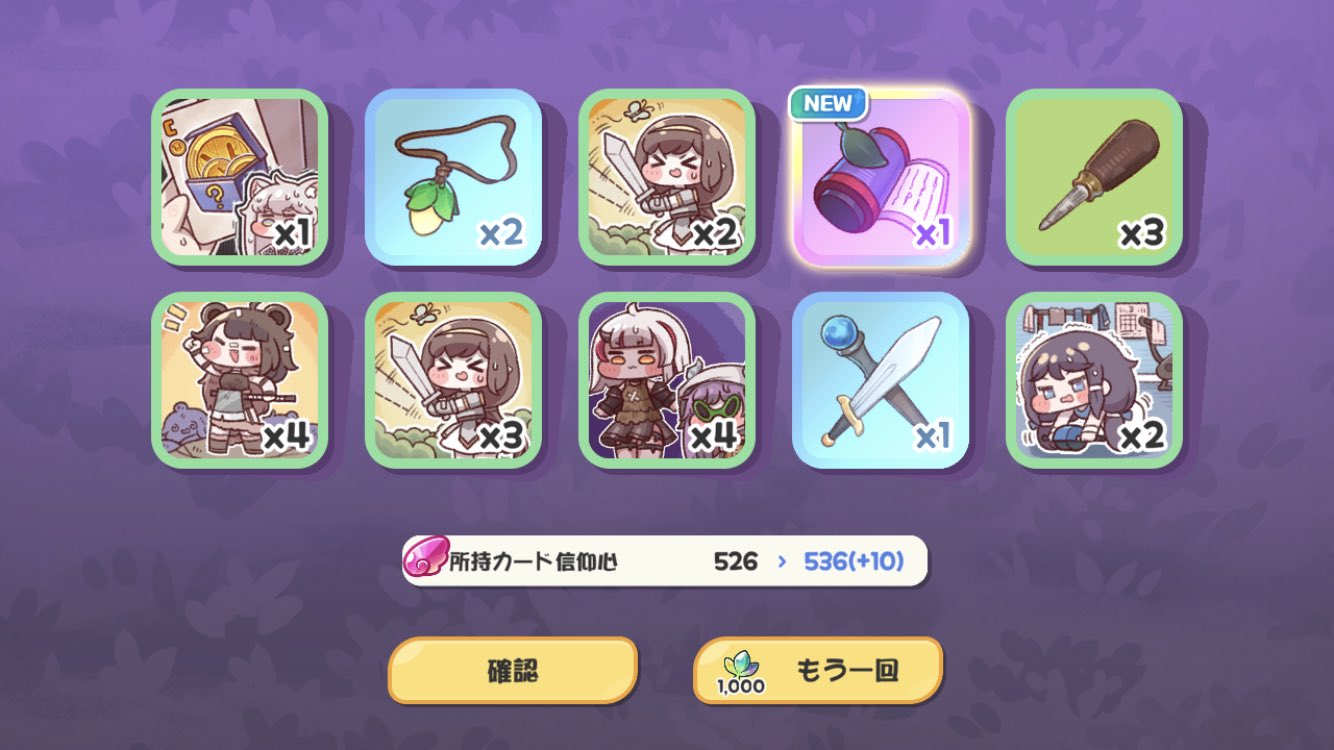Open the sword girl card with x2
Screen dimensions: 1334x750
coord(667,177)
